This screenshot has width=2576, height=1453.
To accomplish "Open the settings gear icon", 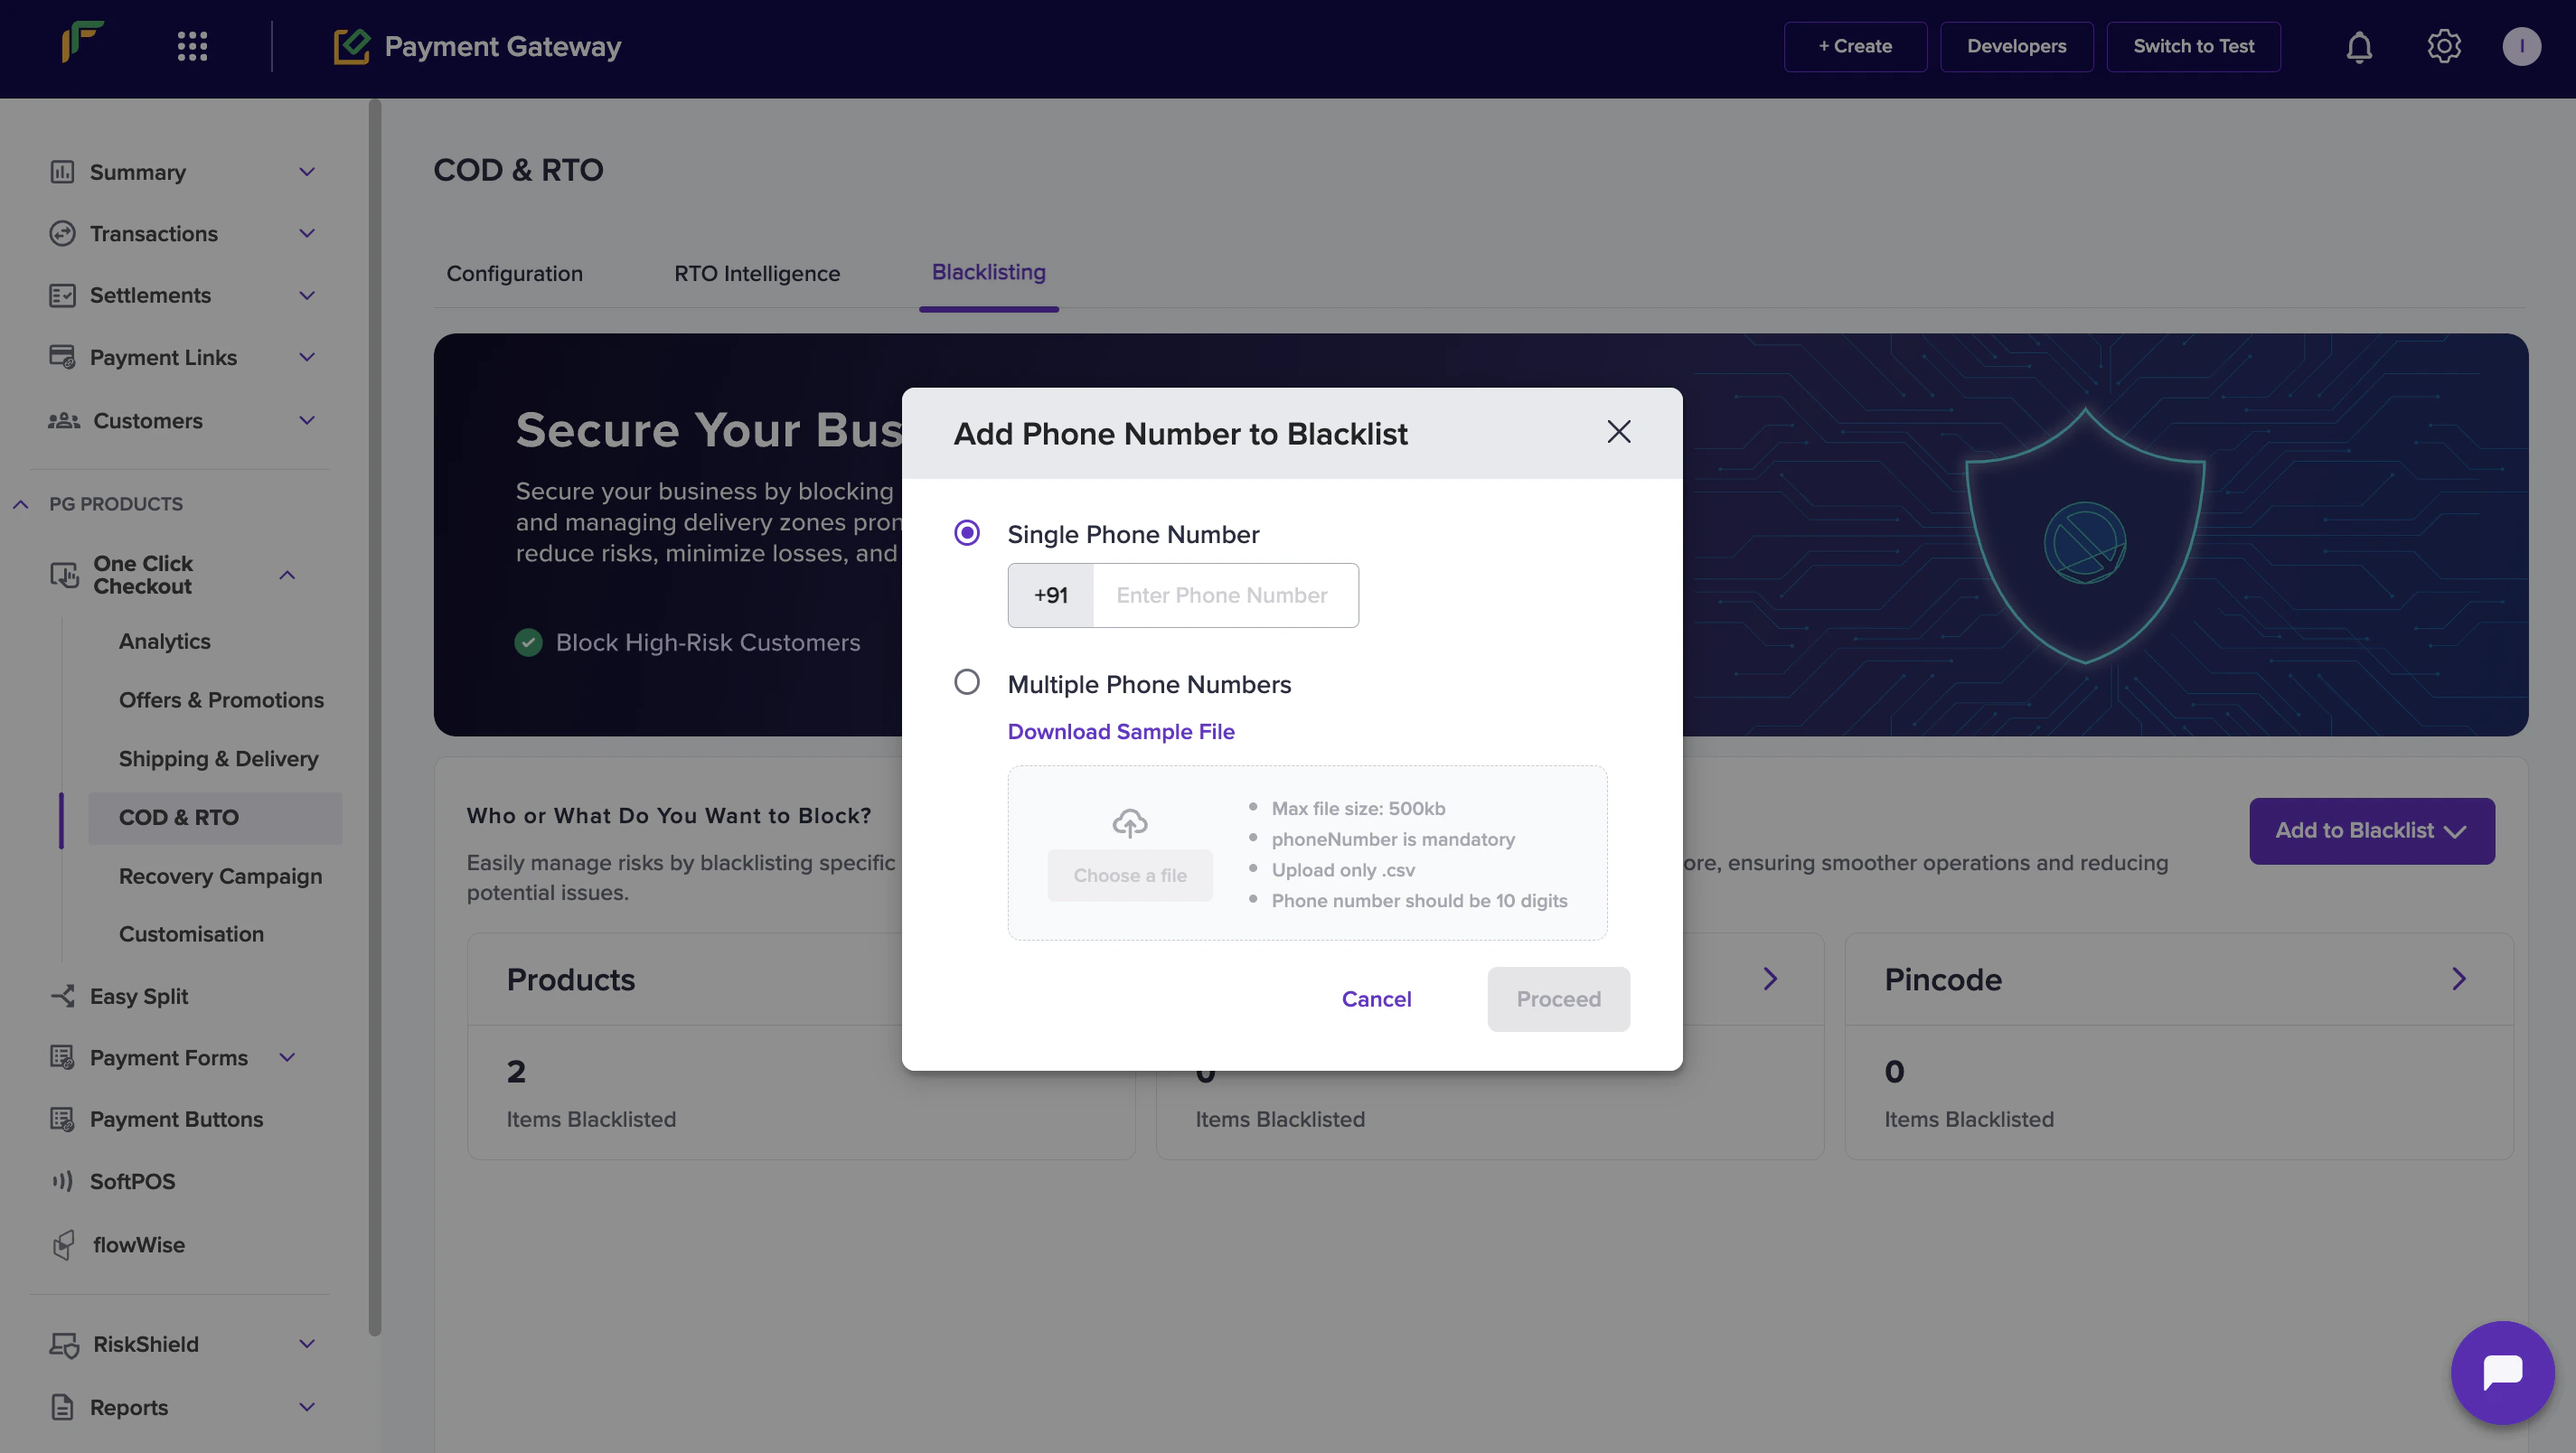I will [2443, 47].
